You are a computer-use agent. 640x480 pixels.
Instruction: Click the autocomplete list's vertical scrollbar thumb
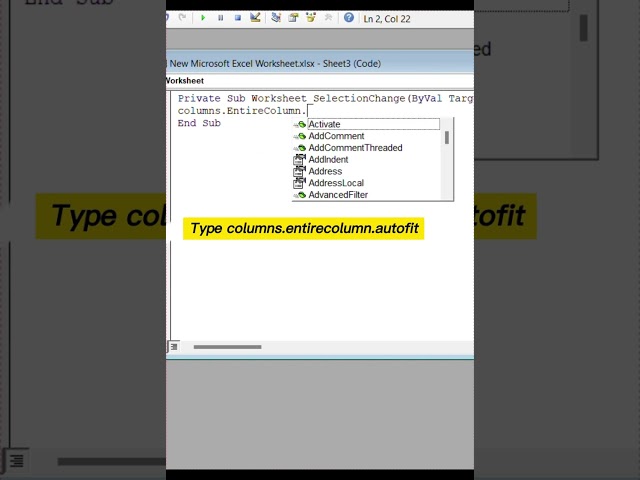(447, 138)
